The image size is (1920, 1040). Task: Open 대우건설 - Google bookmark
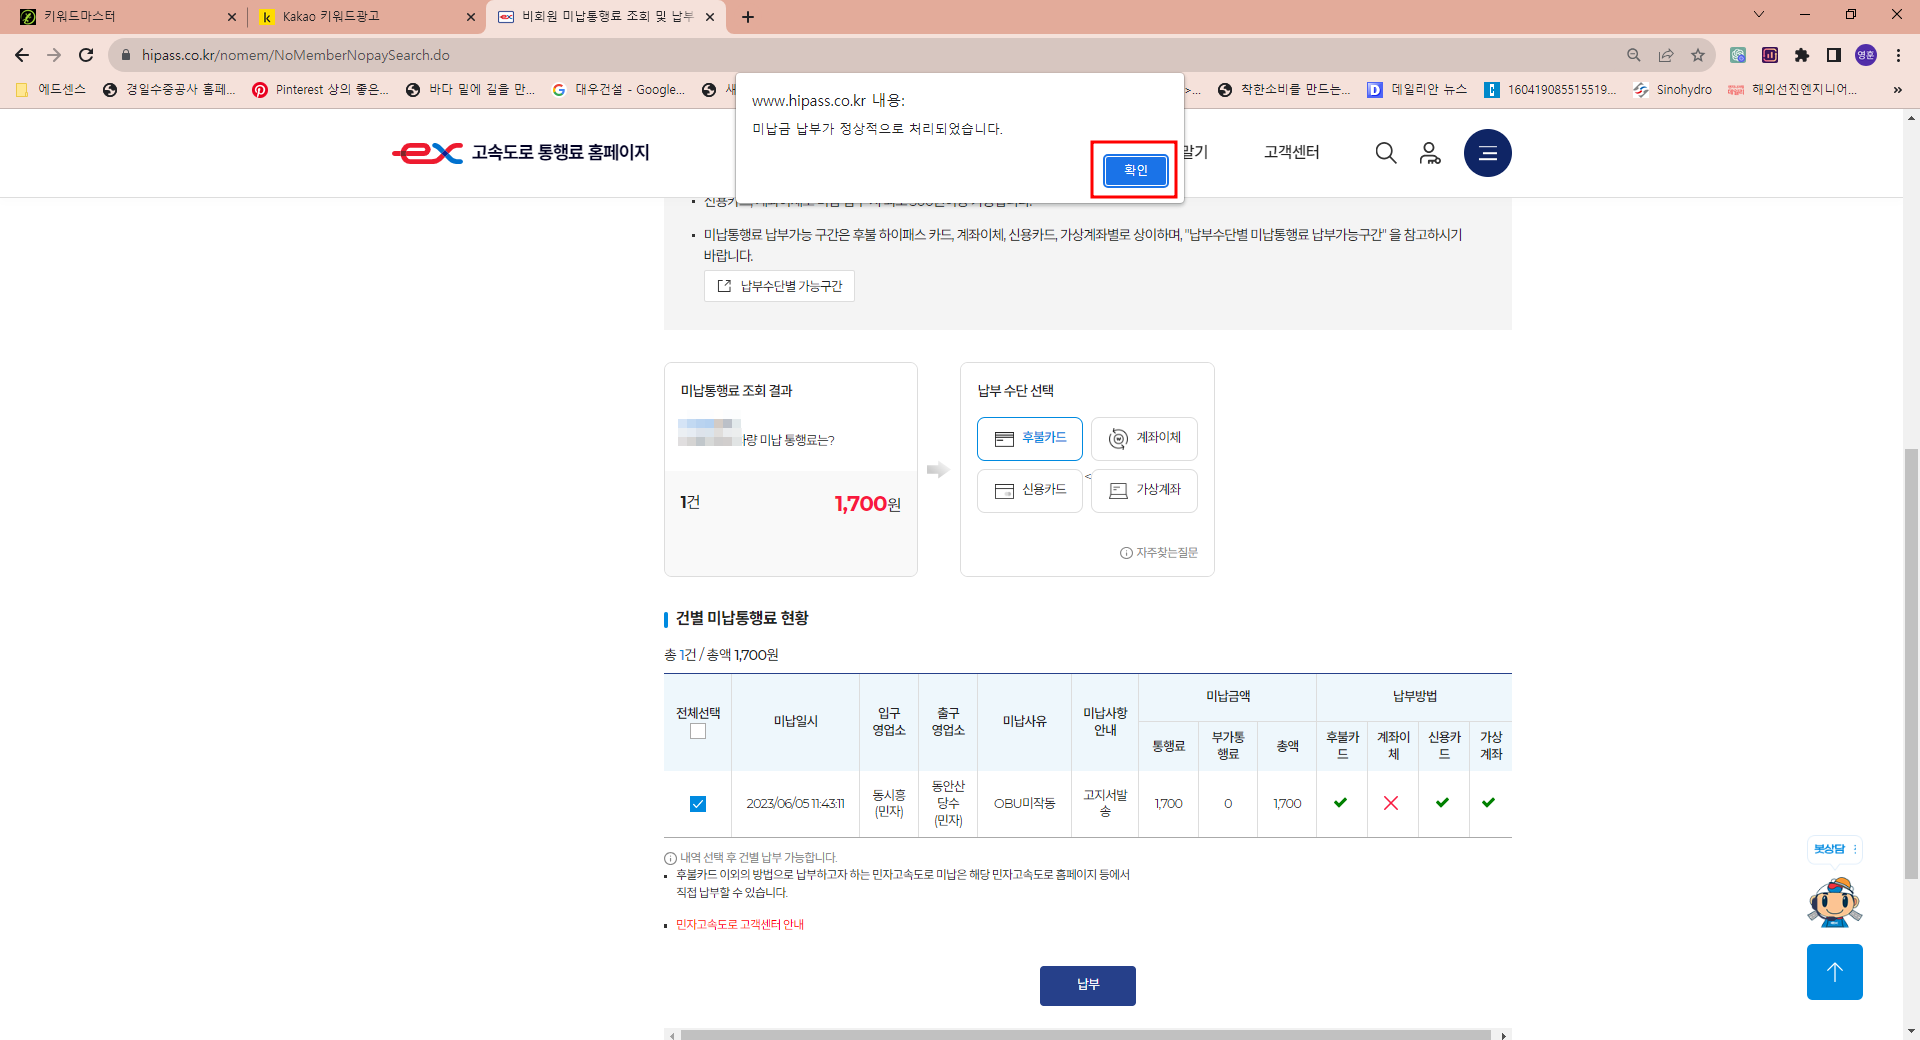click(619, 90)
